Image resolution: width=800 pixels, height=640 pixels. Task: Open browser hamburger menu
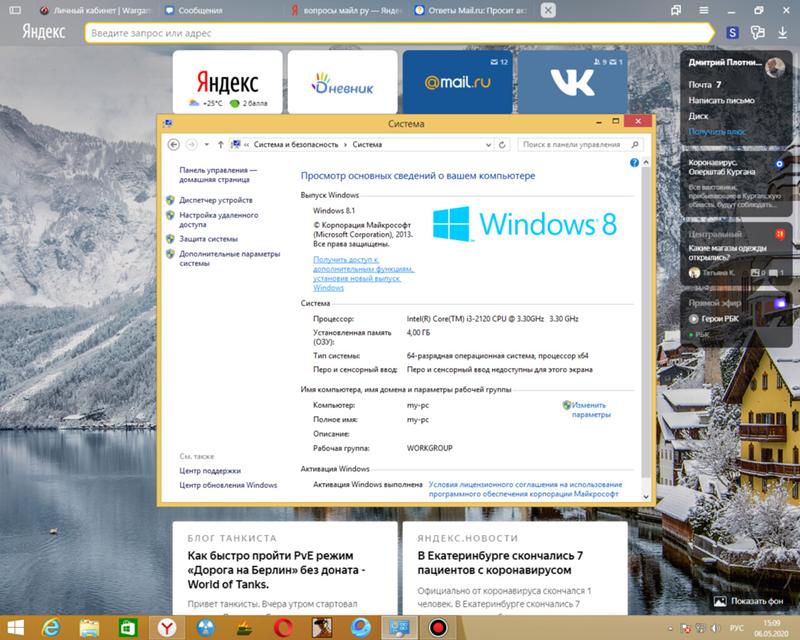point(704,10)
